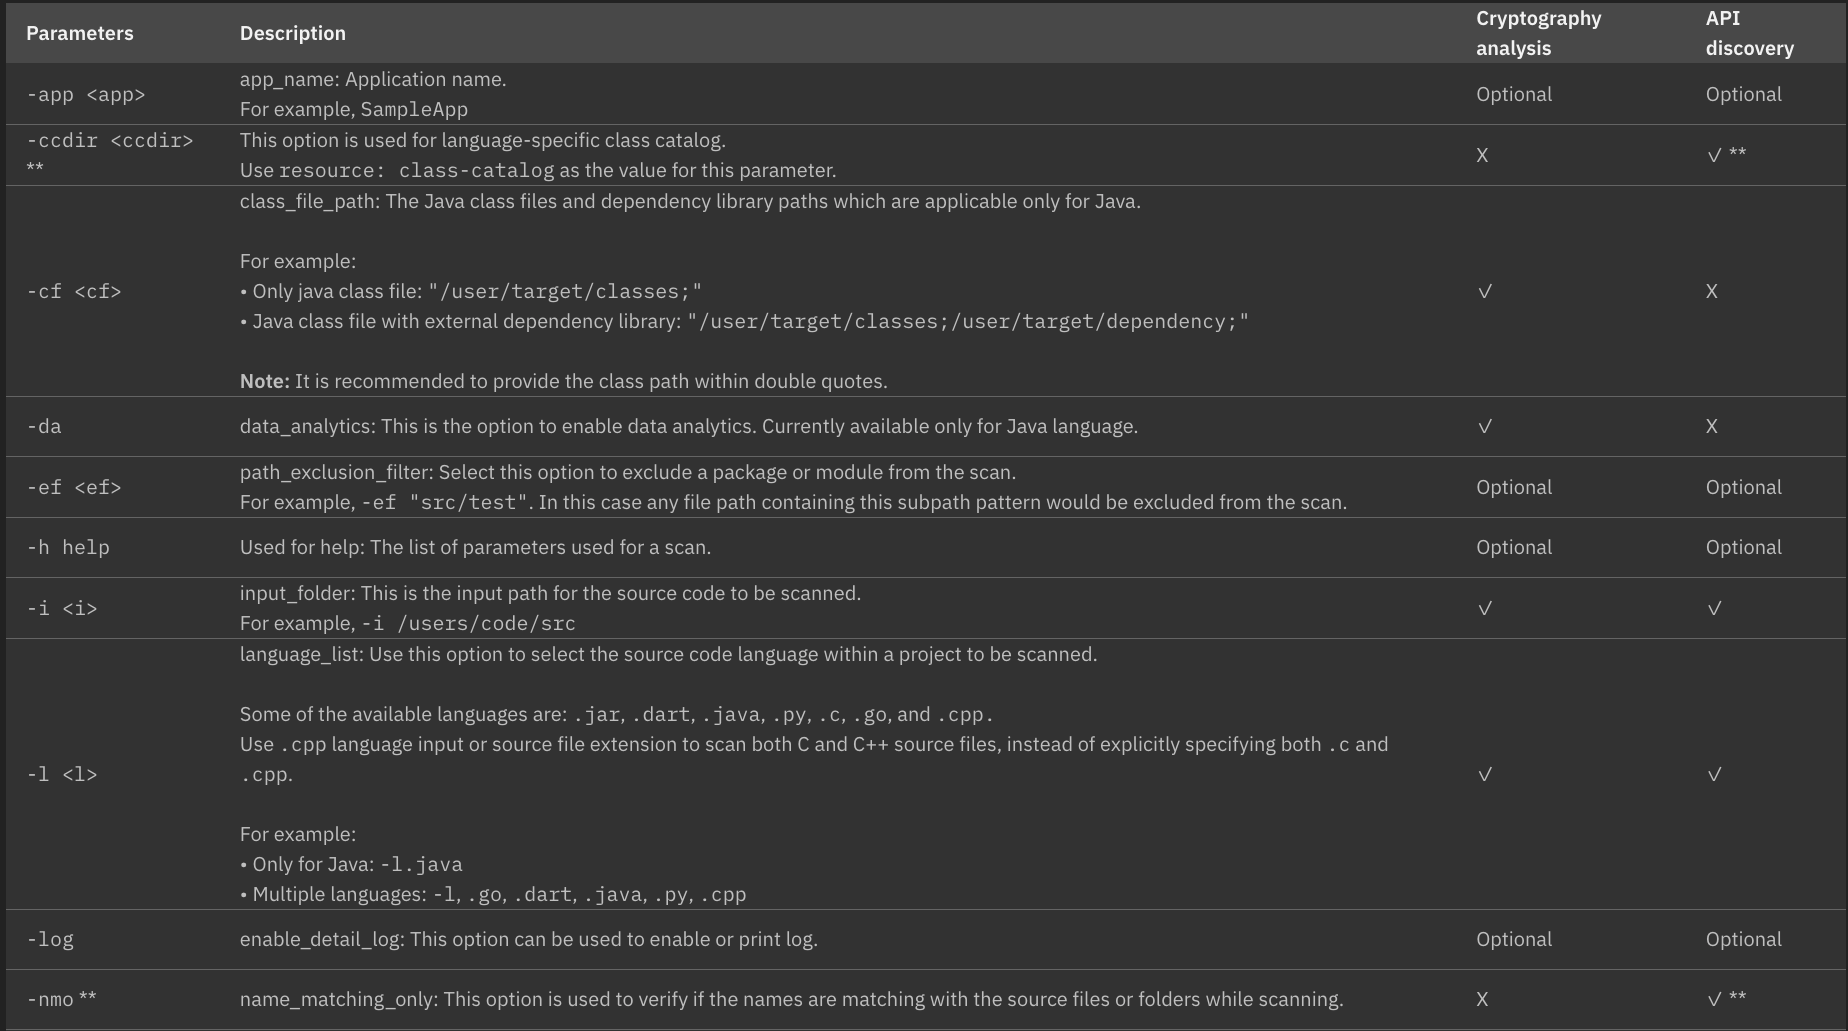Image resolution: width=1848 pixels, height=1031 pixels.
Task: Select the -l <l> parameter cell
Action: pyautogui.click(x=62, y=775)
